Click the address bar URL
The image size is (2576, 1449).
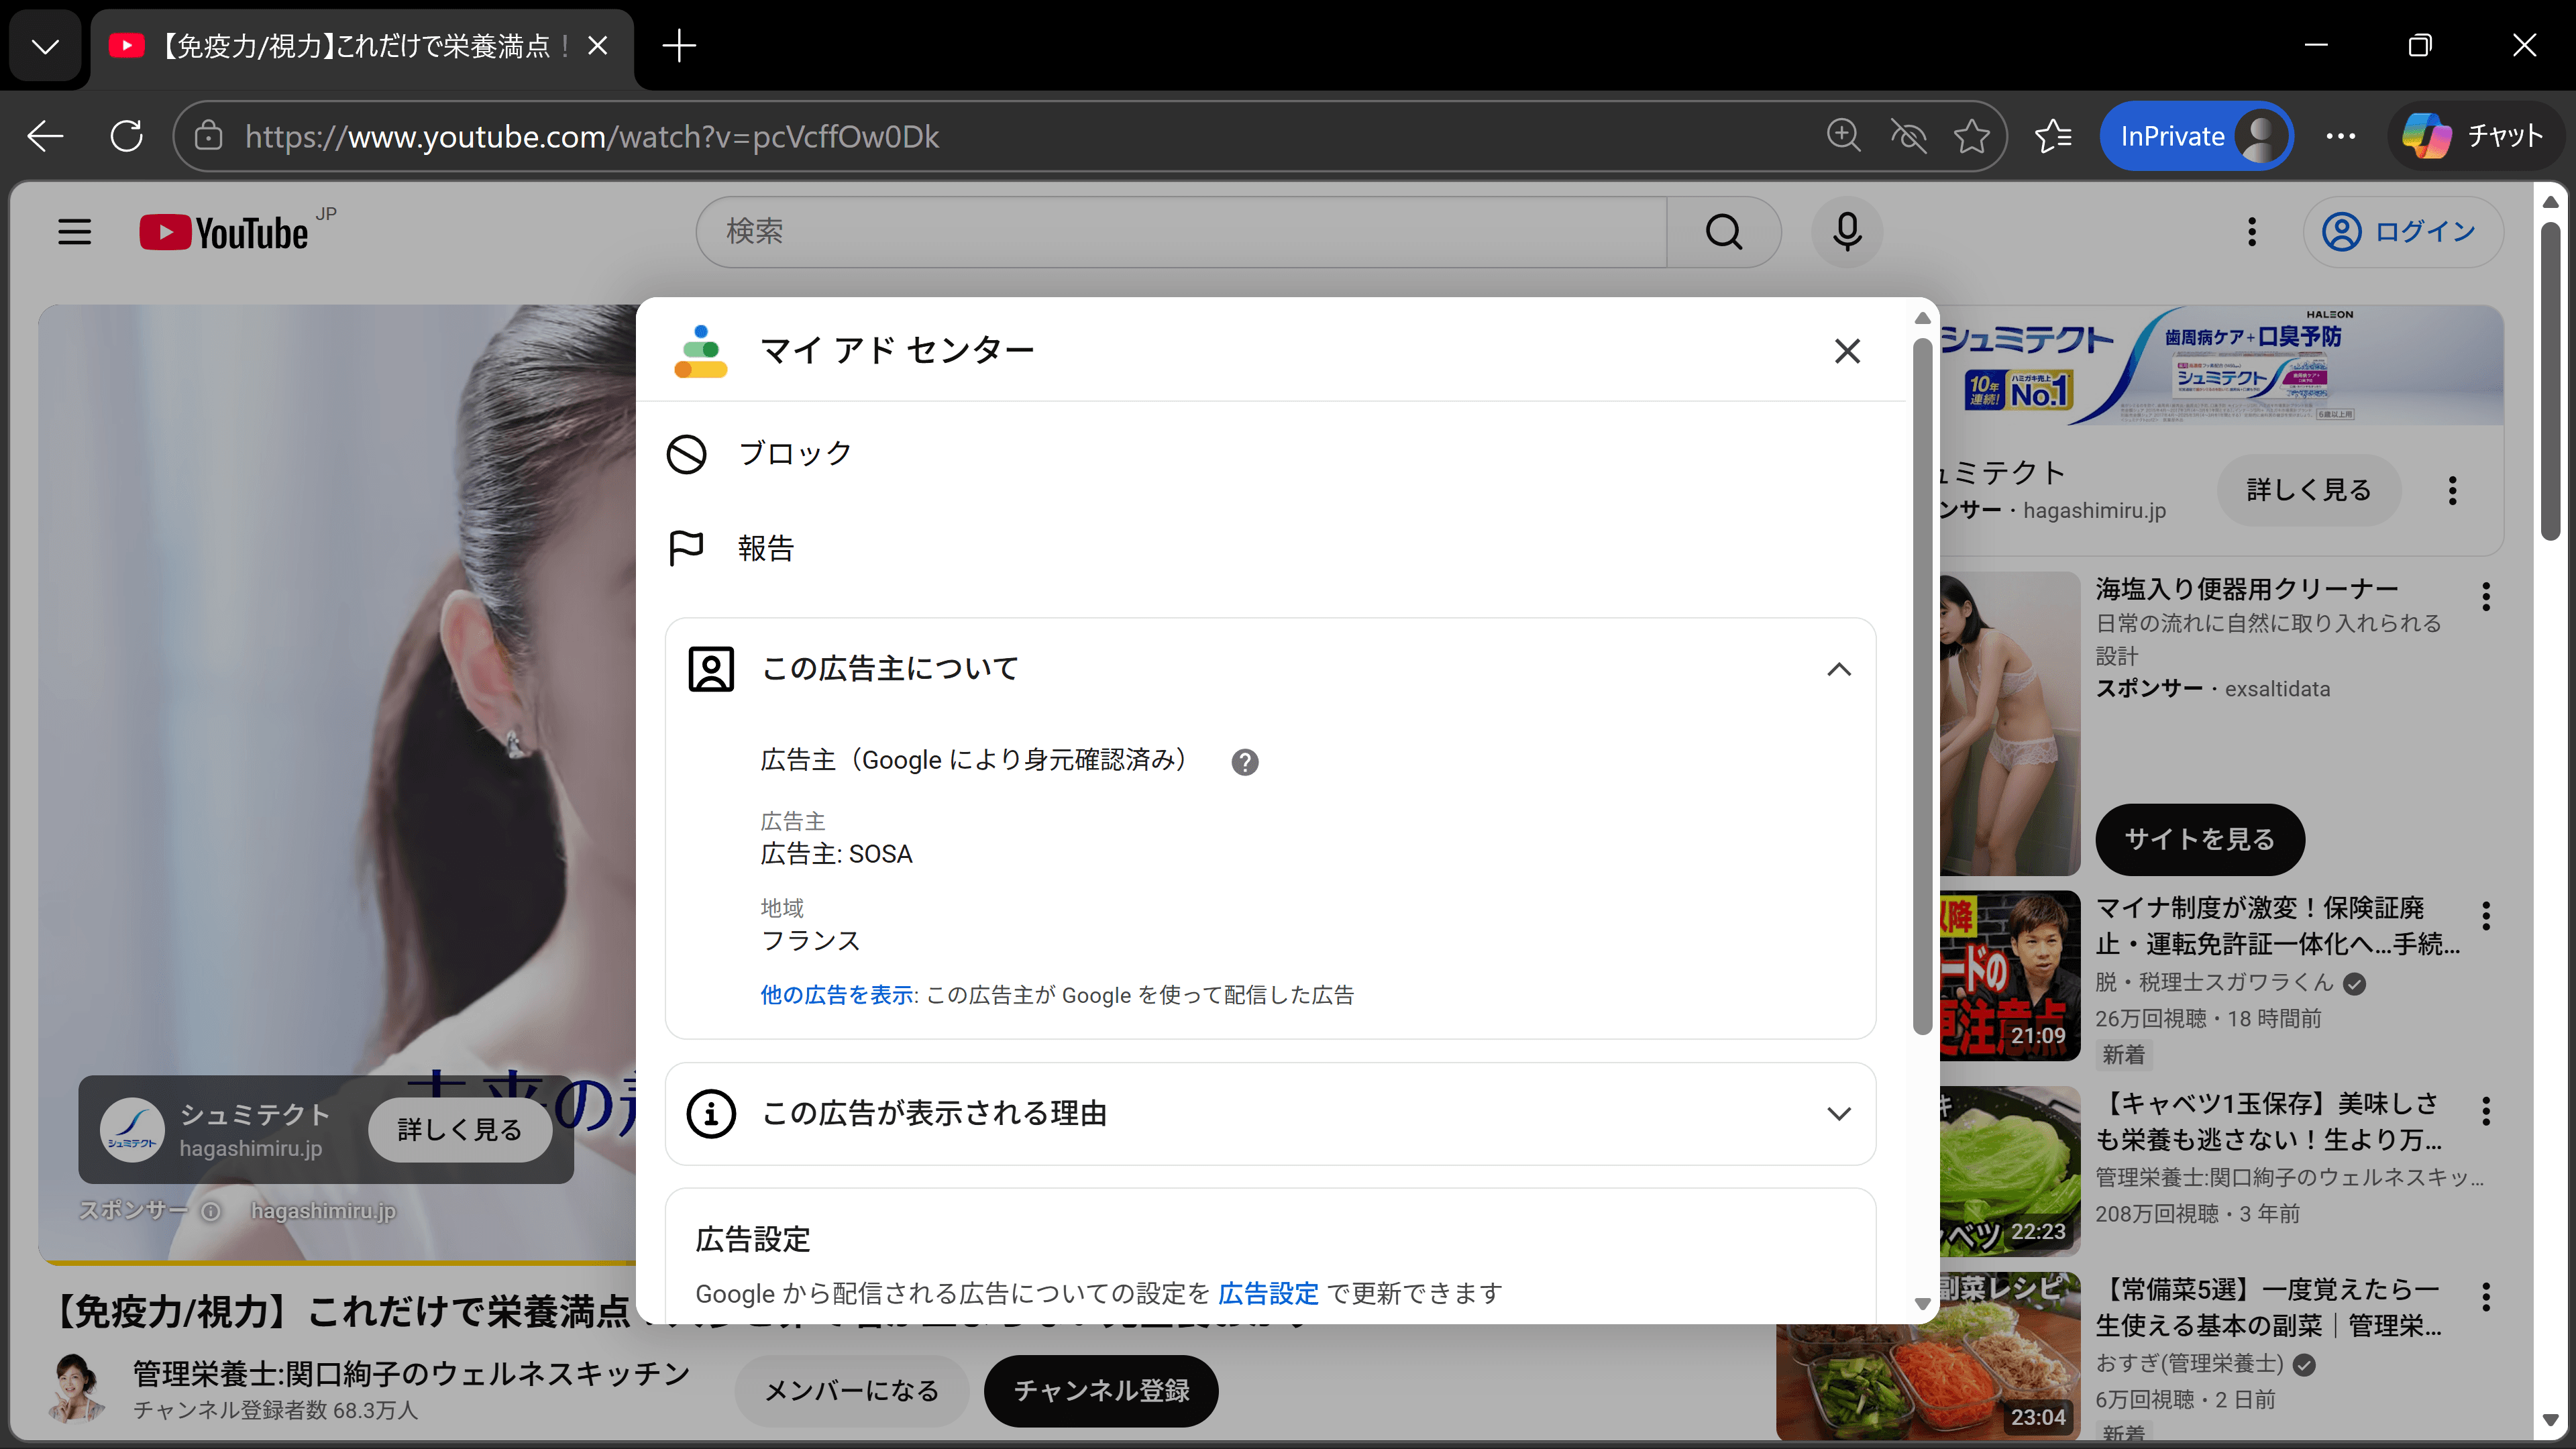[592, 136]
